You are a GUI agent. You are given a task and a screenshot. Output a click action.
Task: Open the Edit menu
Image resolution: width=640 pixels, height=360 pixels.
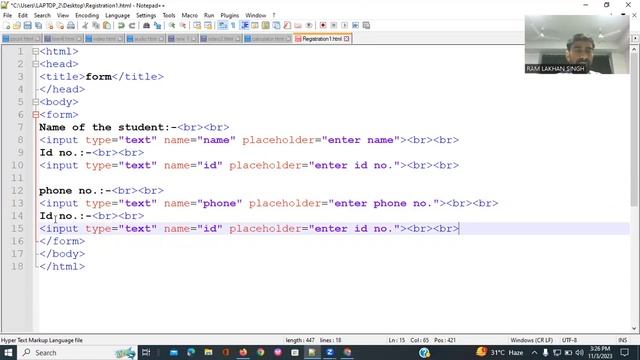tap(23, 16)
